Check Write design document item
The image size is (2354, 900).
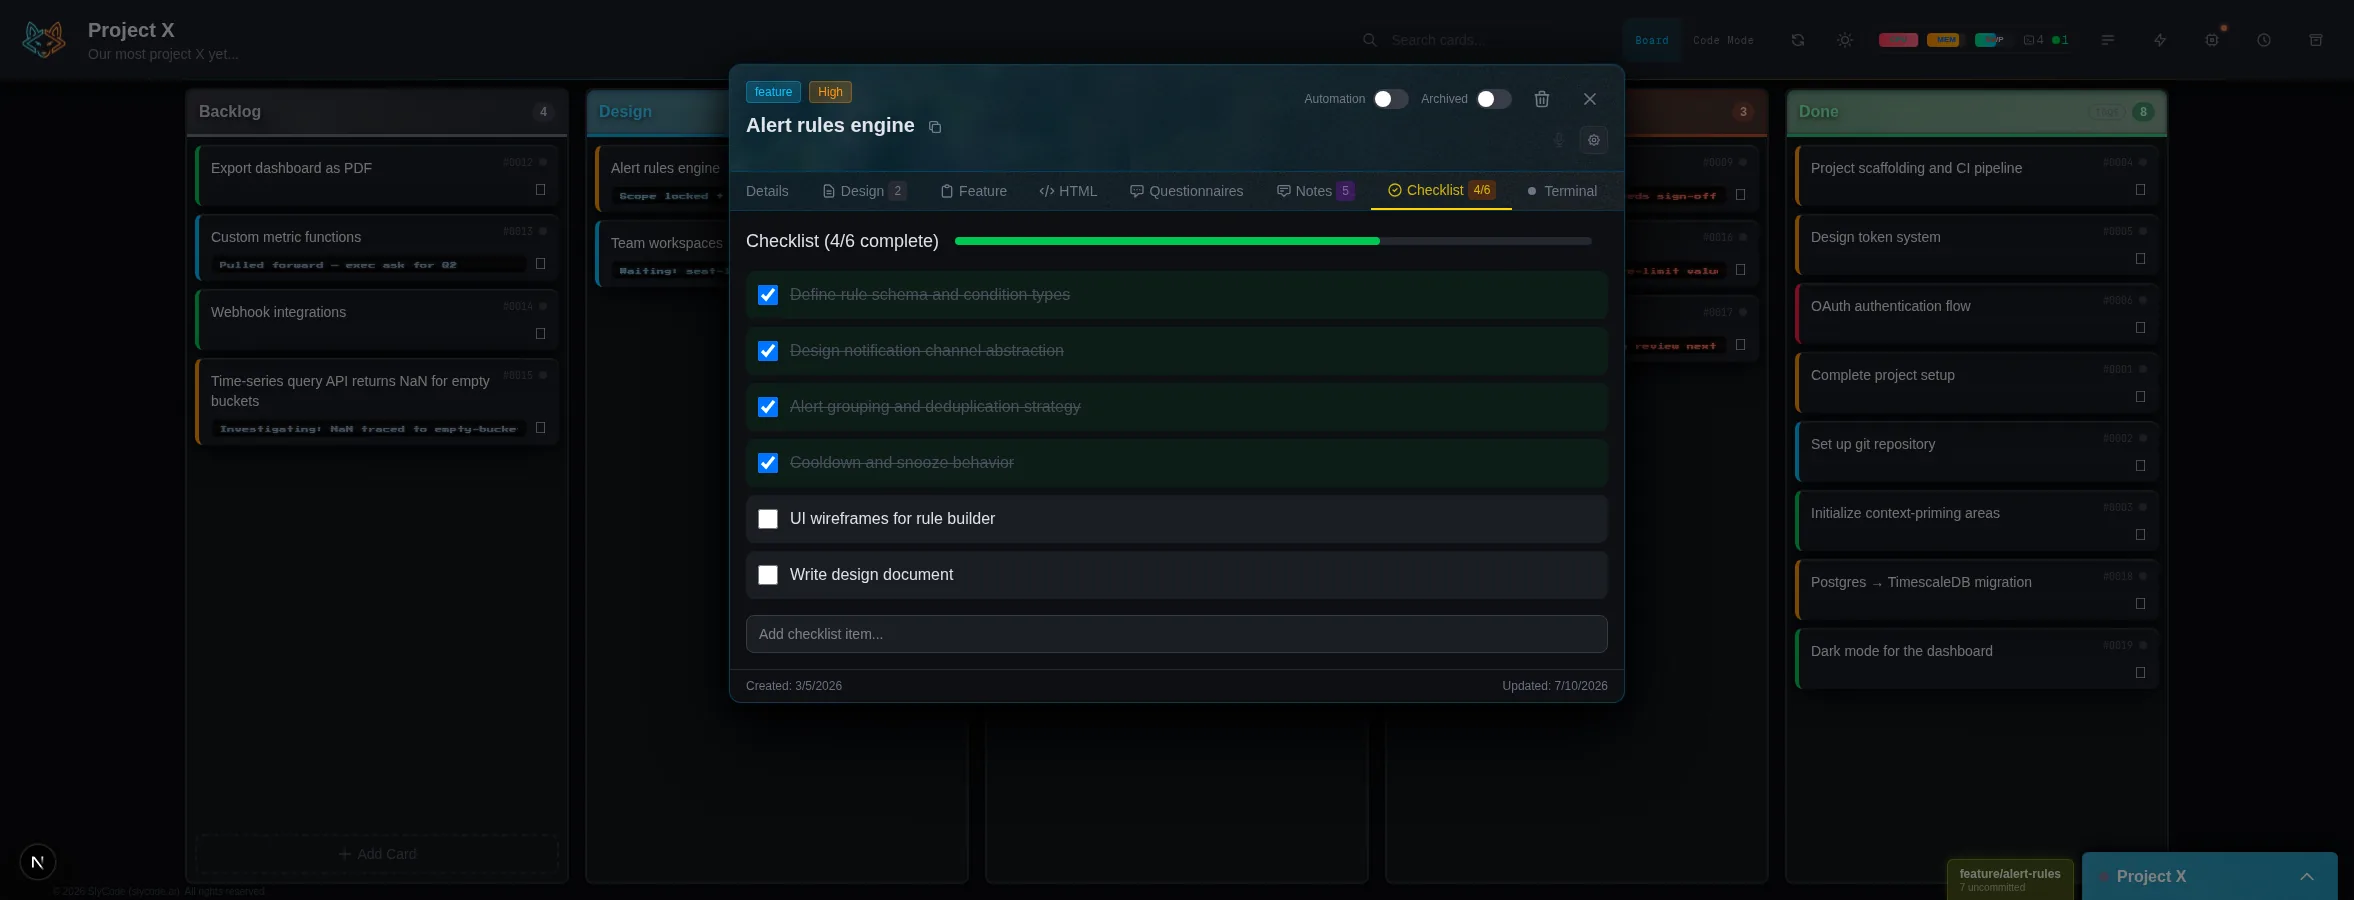768,575
